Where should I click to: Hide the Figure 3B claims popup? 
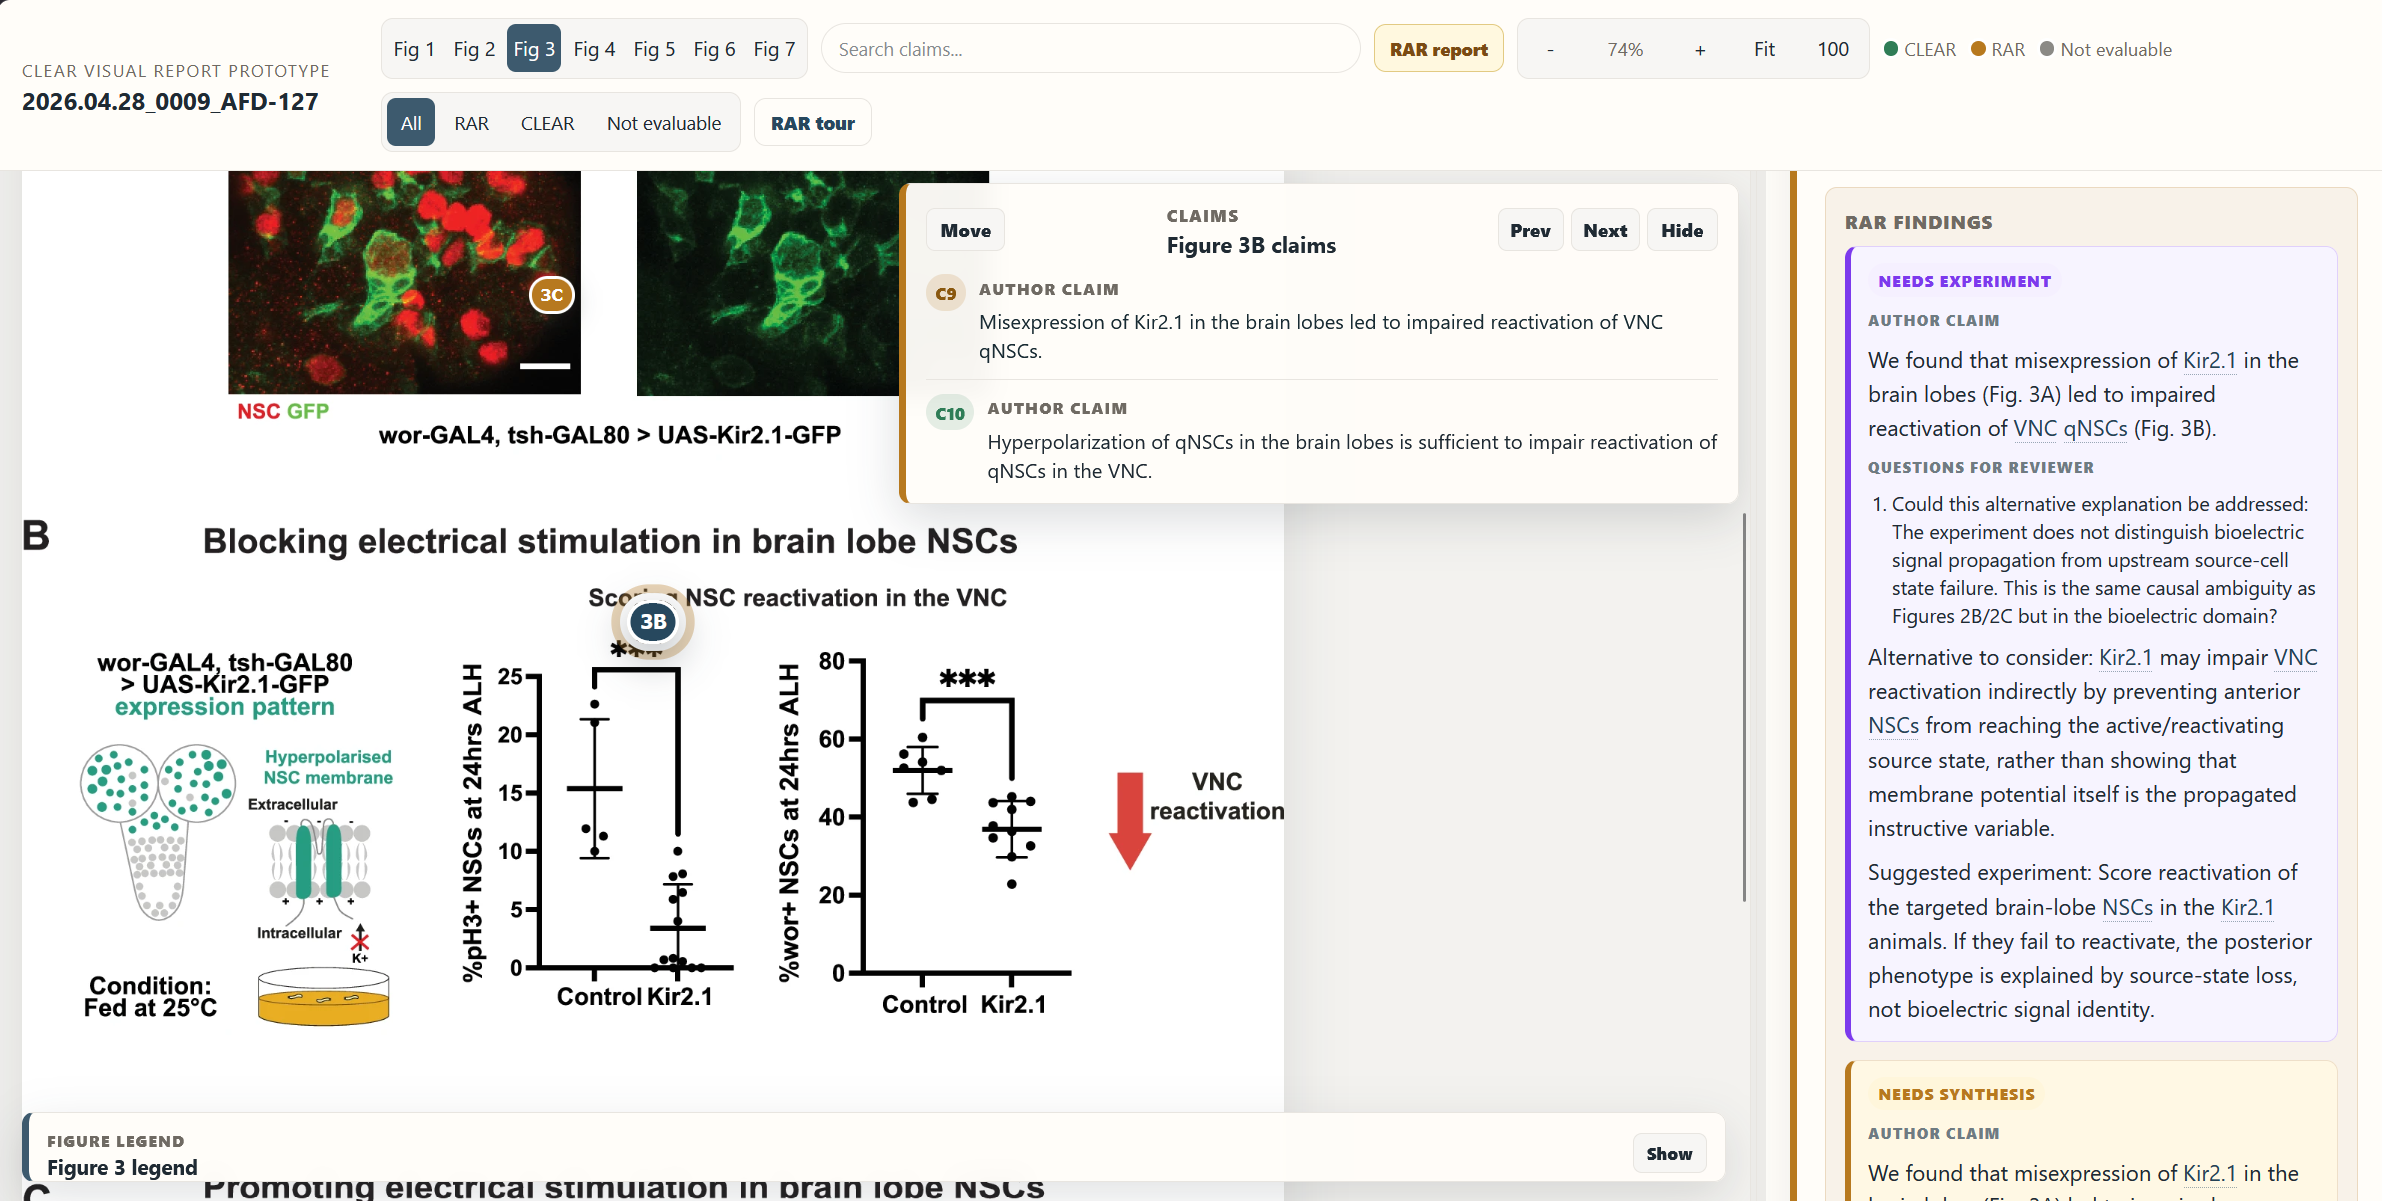click(x=1682, y=231)
